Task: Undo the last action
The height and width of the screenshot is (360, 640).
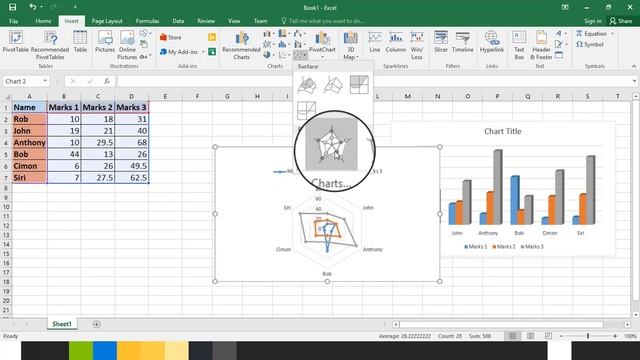Action: (33, 7)
